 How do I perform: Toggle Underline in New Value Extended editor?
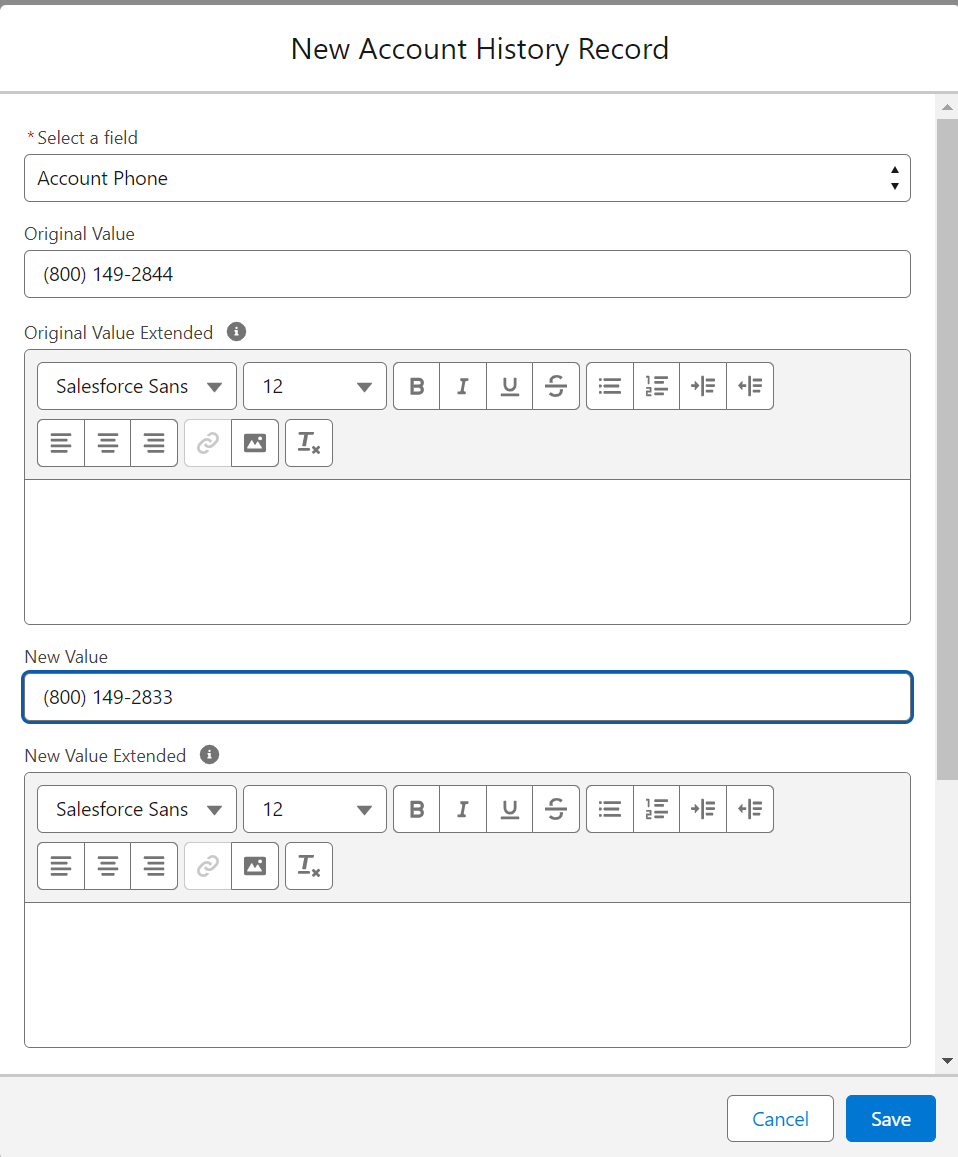(510, 809)
